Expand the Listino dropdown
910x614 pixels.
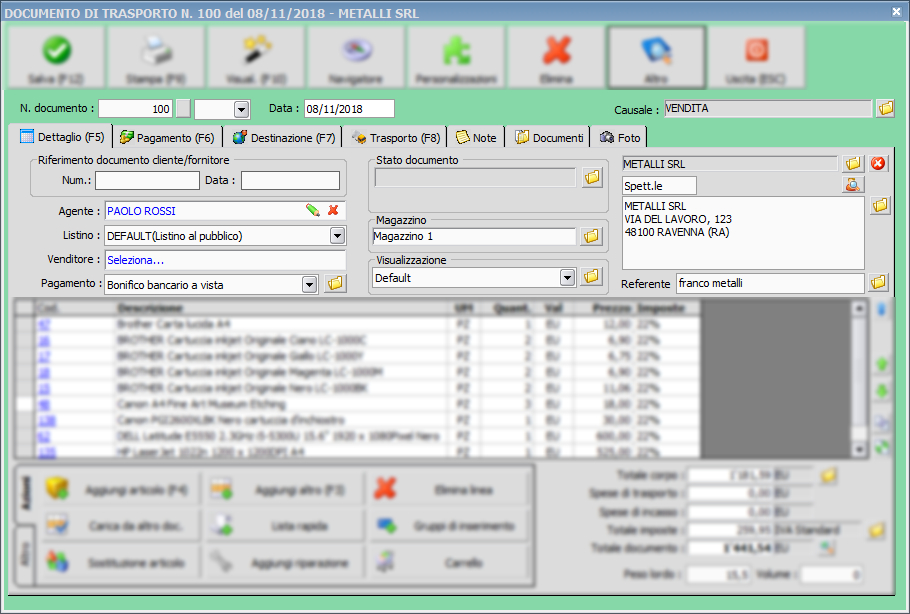coord(337,236)
